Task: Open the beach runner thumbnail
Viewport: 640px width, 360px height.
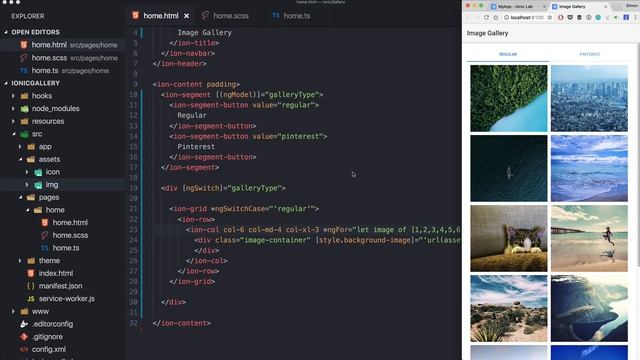Action: (x=589, y=238)
